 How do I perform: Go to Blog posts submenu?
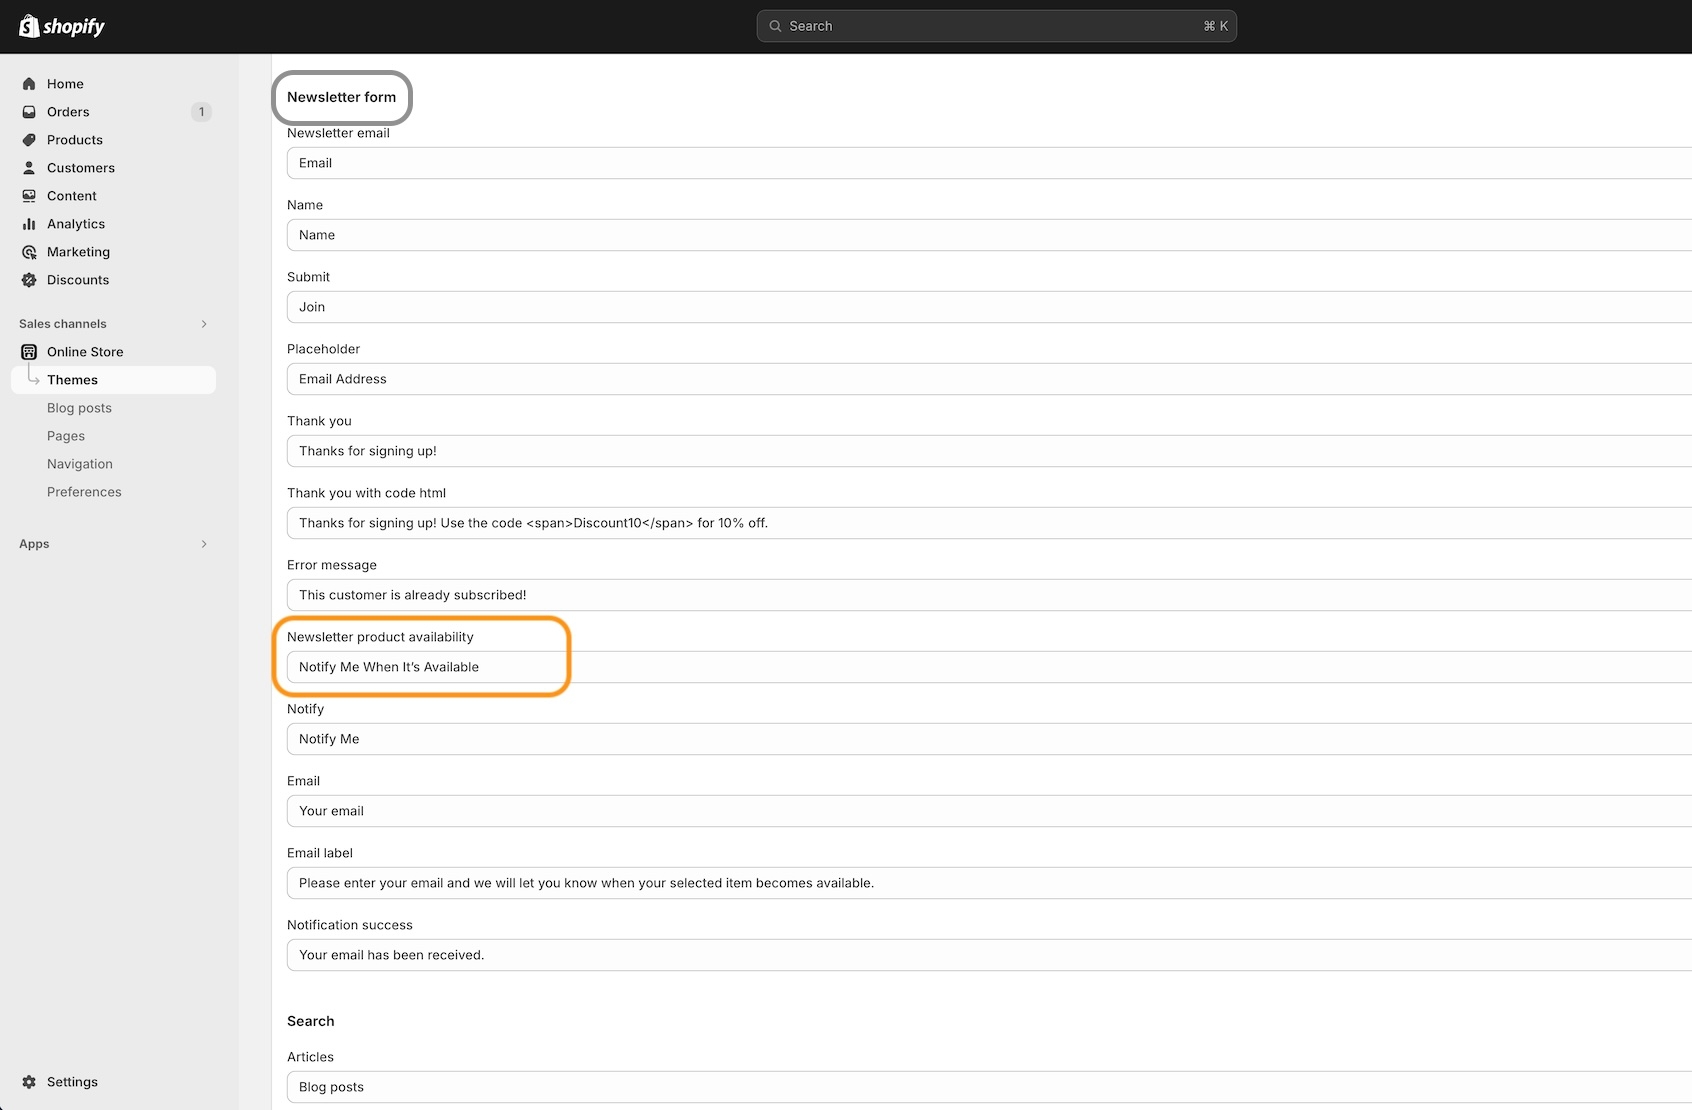(79, 408)
